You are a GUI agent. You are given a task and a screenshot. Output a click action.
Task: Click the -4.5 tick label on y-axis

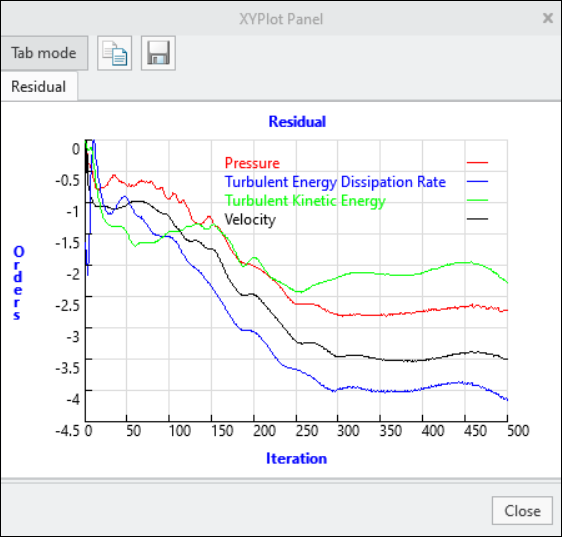tap(67, 431)
